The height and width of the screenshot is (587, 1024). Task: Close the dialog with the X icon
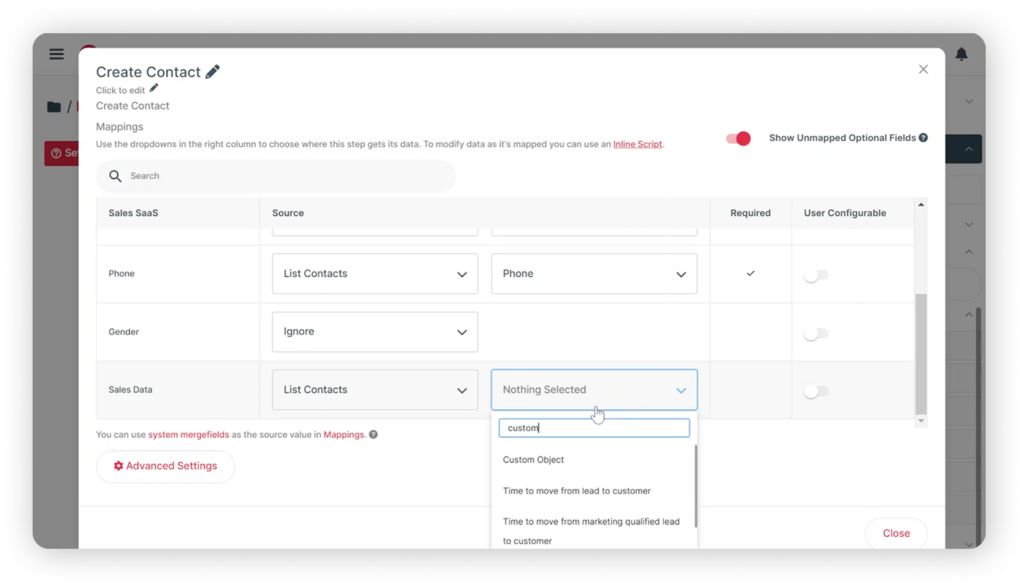923,69
